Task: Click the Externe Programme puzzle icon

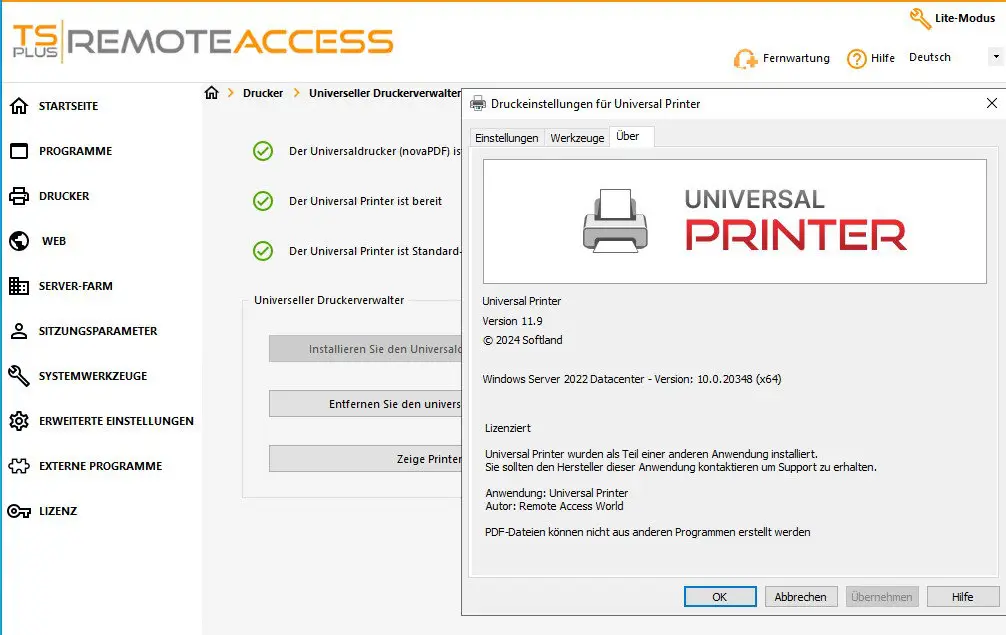Action: click(x=19, y=466)
